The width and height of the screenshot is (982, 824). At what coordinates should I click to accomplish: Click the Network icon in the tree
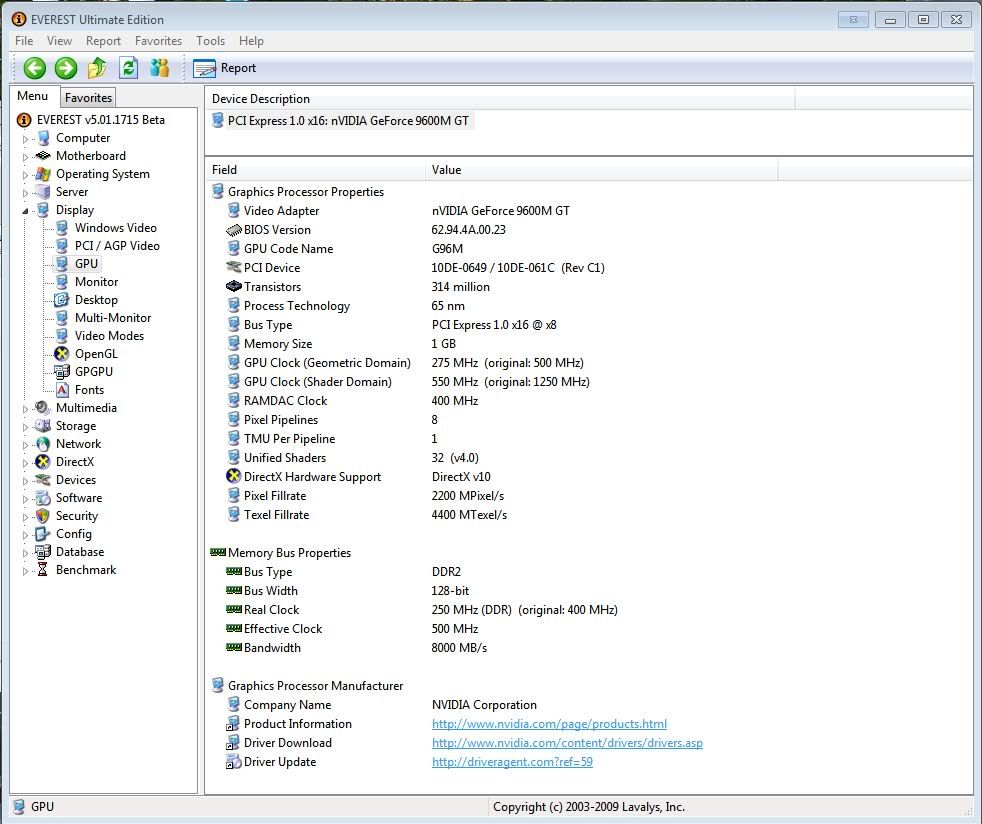pyautogui.click(x=43, y=444)
